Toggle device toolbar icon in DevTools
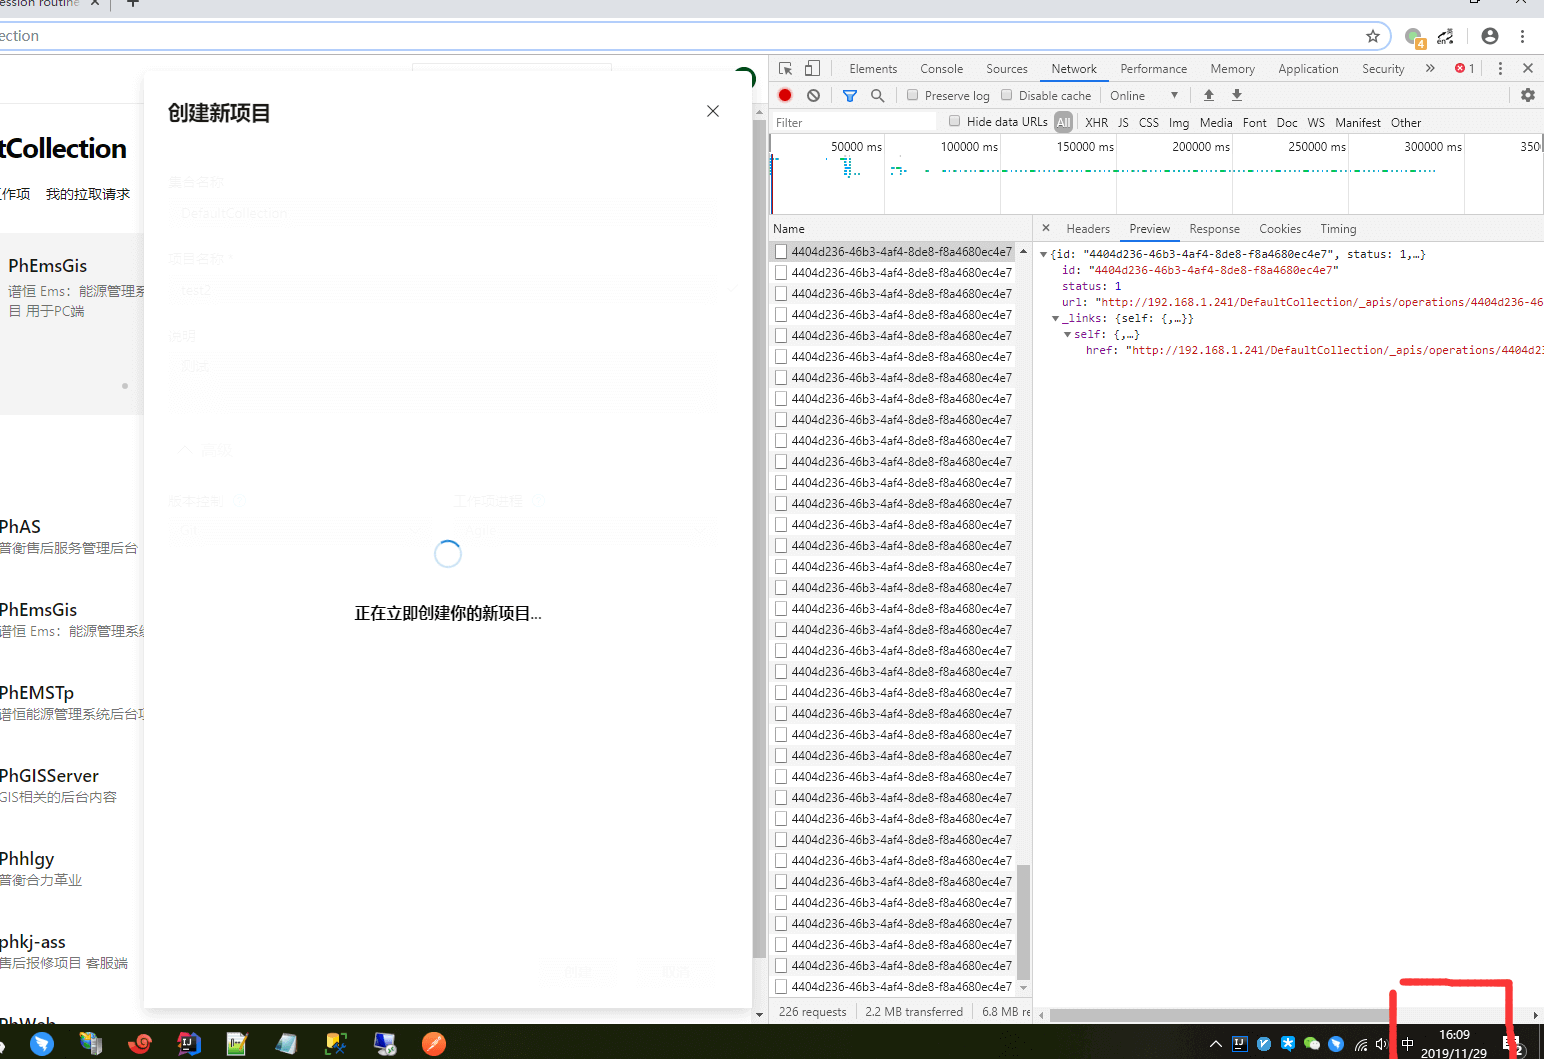1544x1059 pixels. click(812, 68)
